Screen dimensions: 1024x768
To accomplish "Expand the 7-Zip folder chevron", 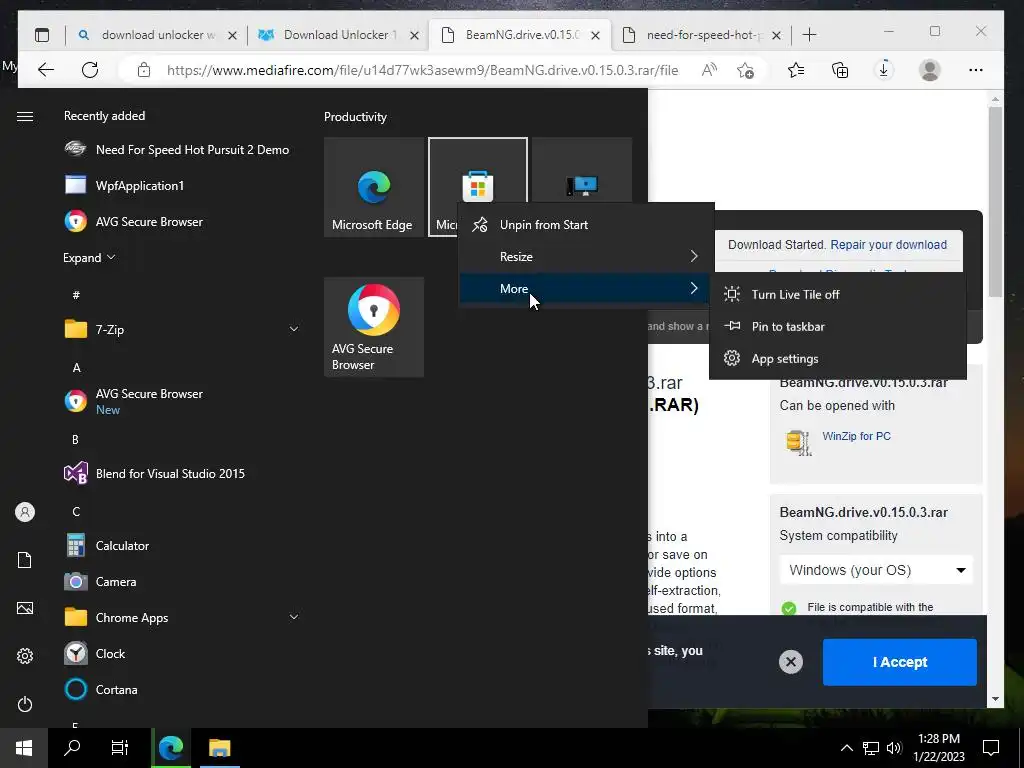I will (294, 329).
